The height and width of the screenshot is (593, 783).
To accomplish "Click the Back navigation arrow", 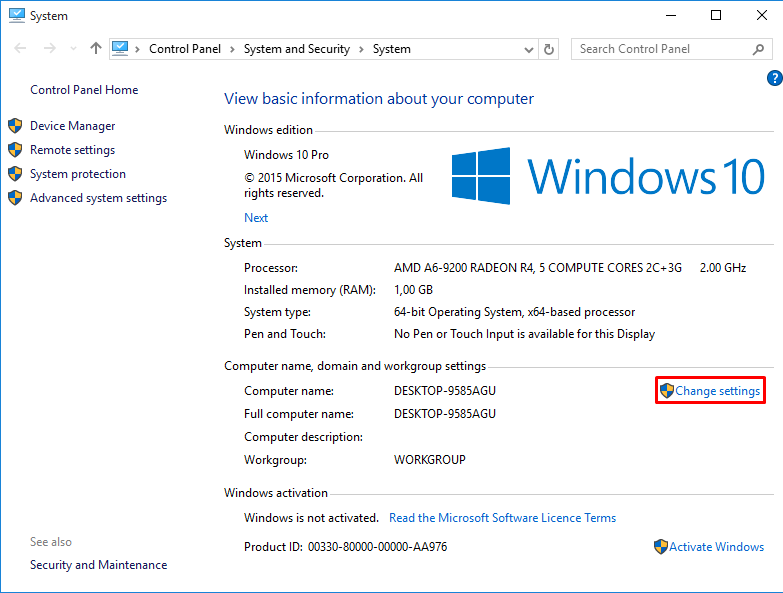I will (x=20, y=48).
